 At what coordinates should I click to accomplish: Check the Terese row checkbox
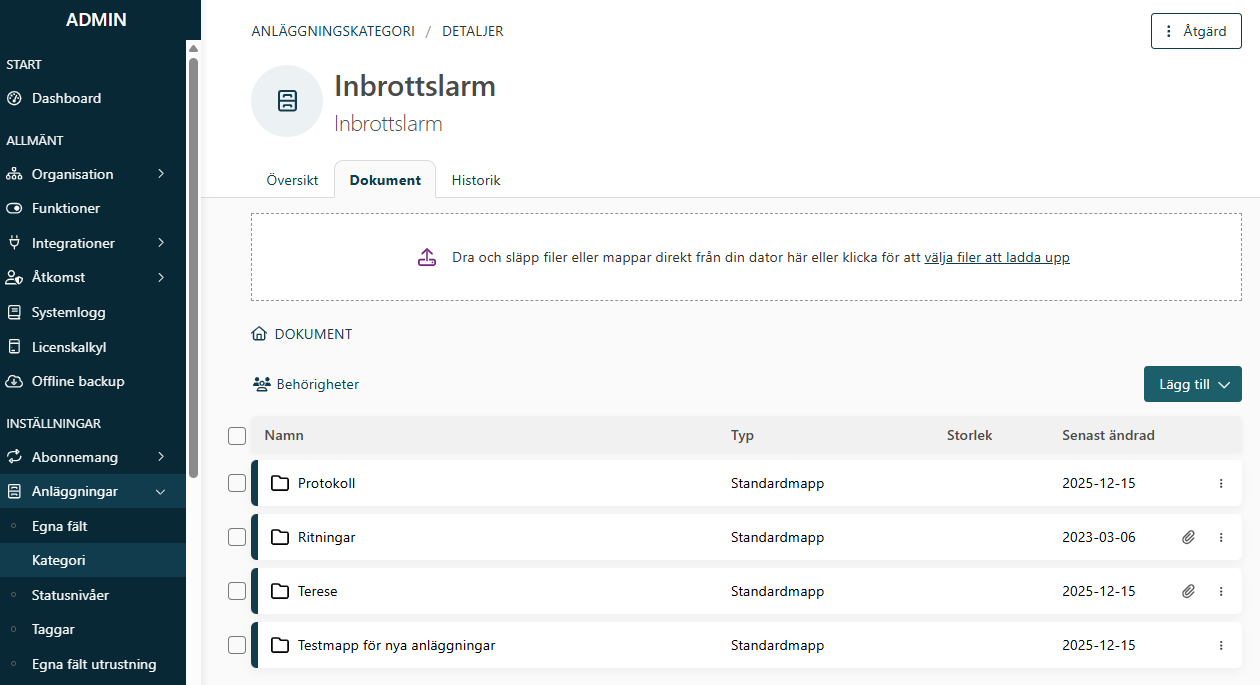237,590
